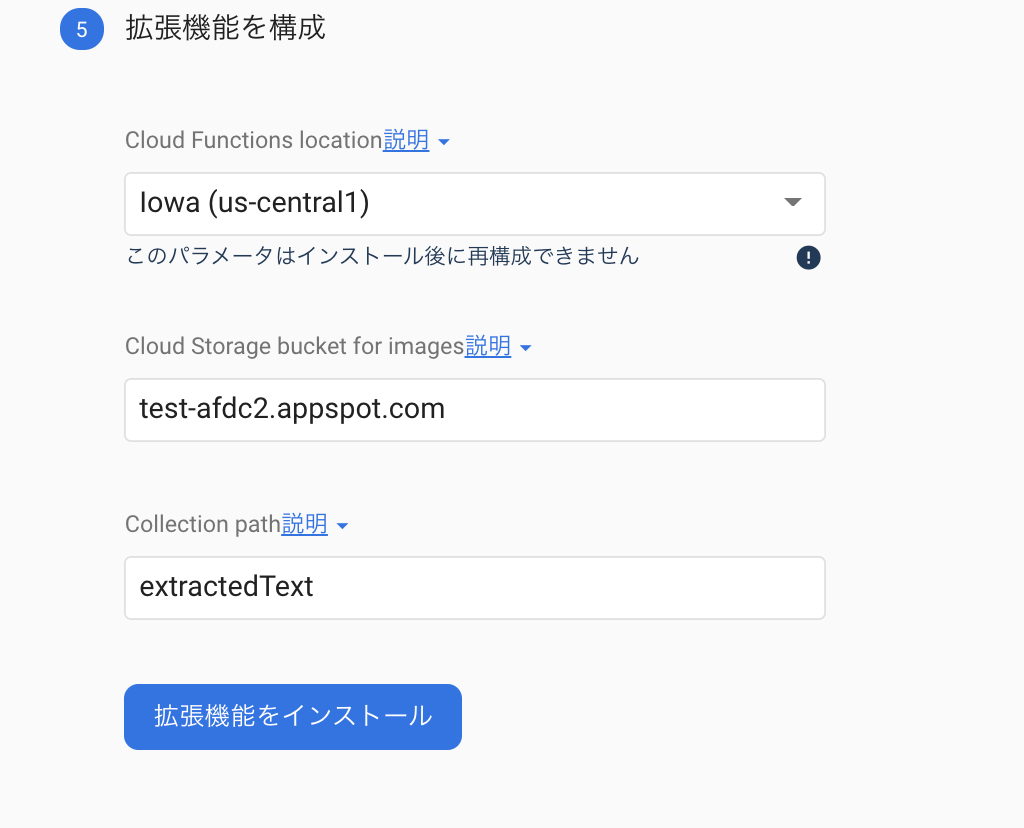The height and width of the screenshot is (828, 1024).
Task: Click the Cloud Functions location label text
Action: click(x=253, y=140)
